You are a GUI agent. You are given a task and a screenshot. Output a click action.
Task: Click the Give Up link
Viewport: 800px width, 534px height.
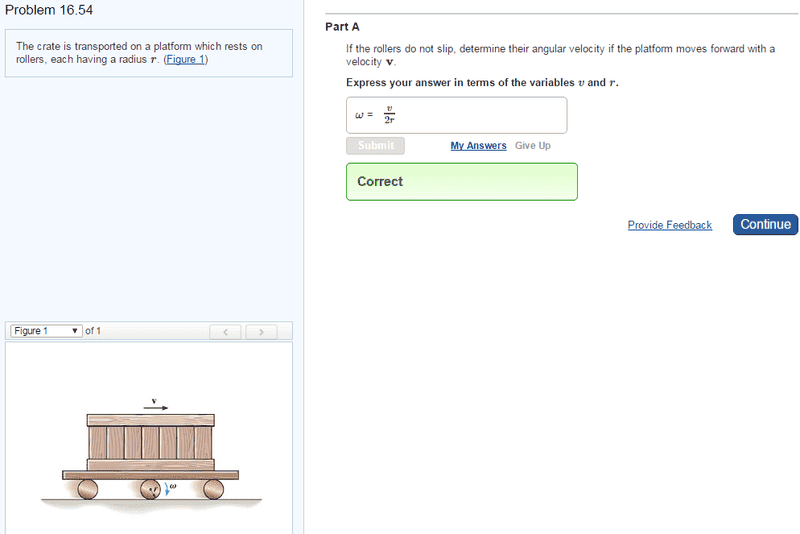click(532, 146)
